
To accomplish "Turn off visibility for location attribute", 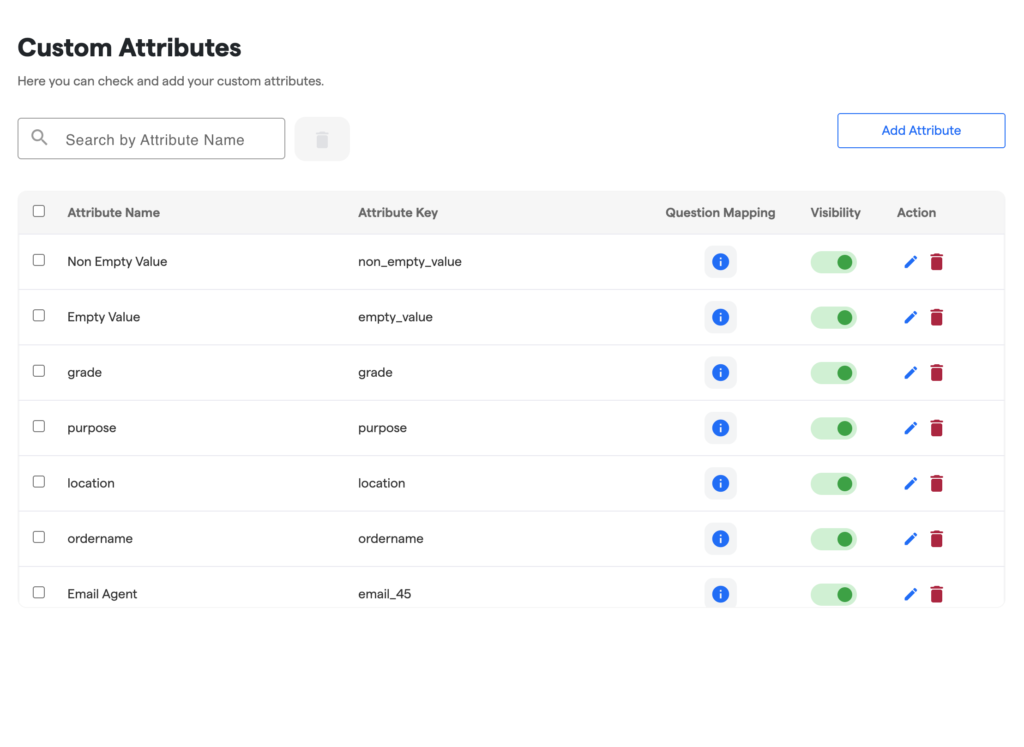I will (x=833, y=483).
